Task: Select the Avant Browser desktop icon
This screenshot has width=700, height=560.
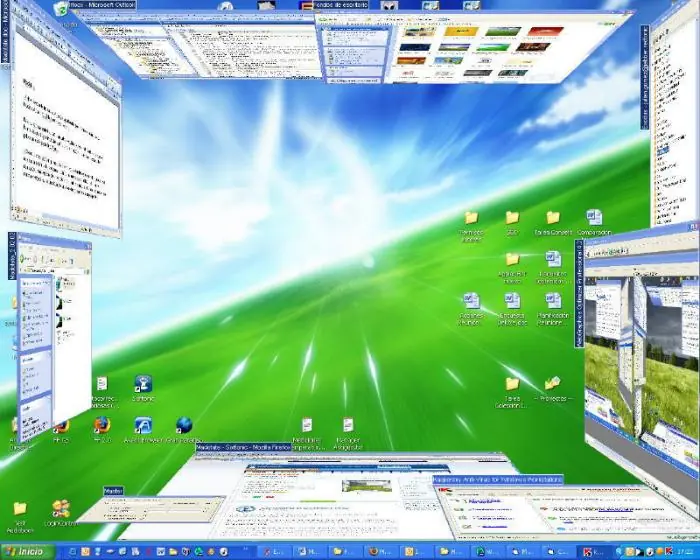Action: (143, 426)
